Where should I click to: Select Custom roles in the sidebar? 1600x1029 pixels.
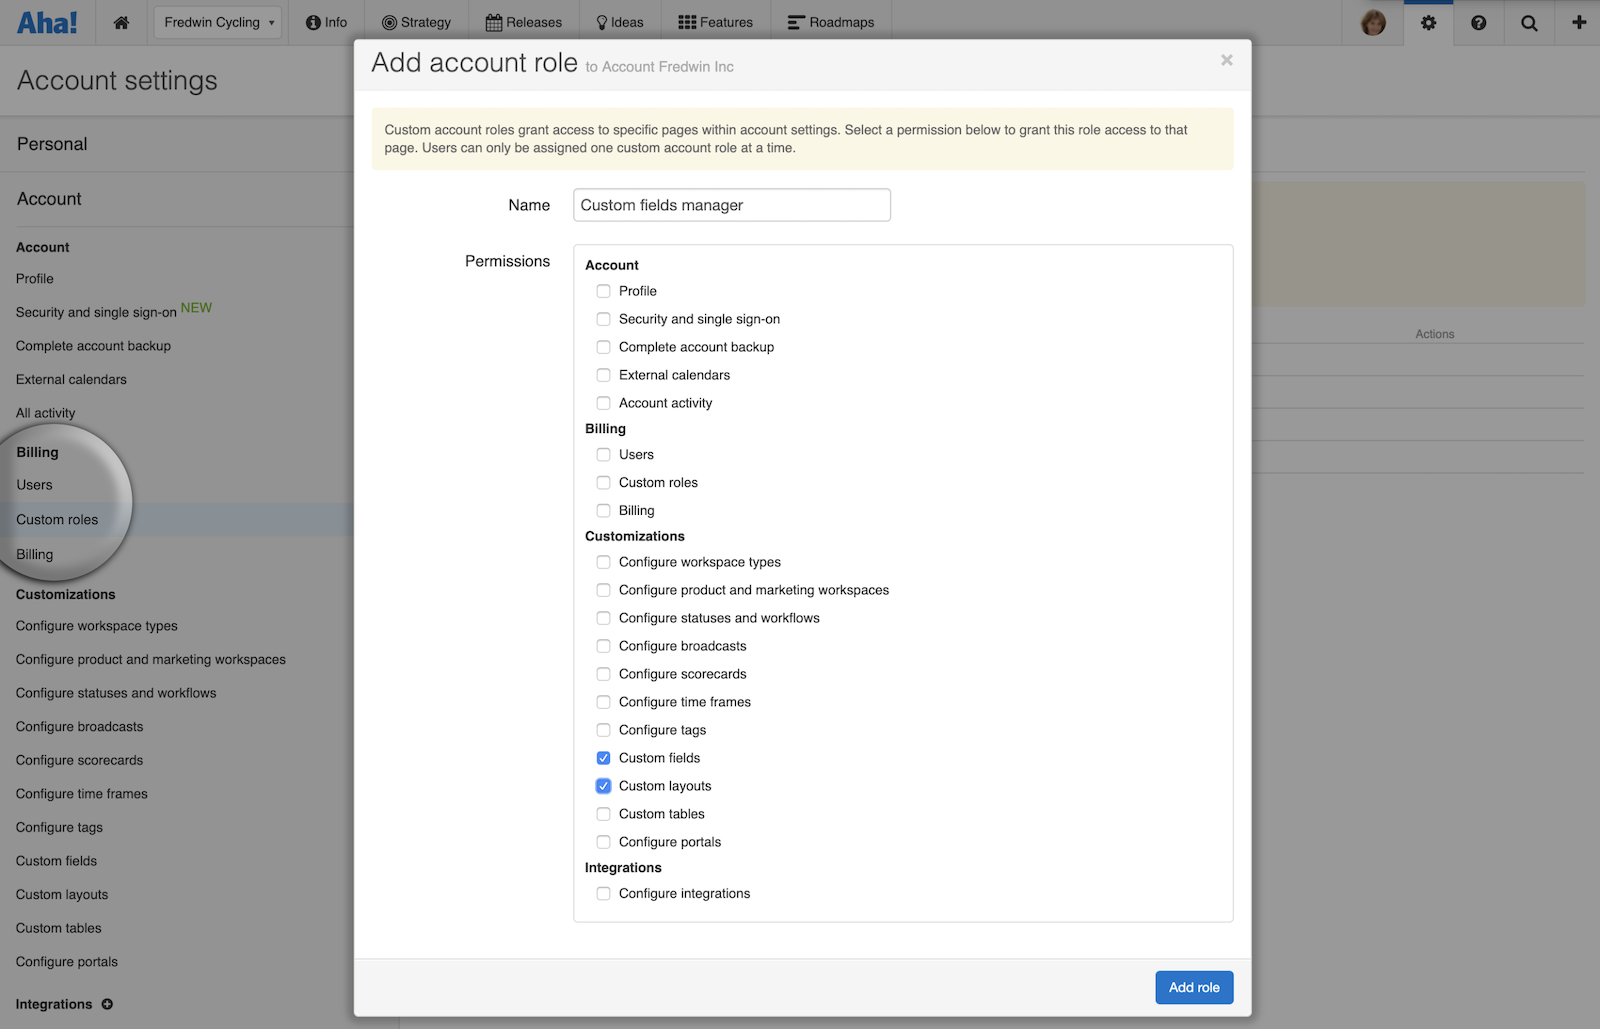click(x=56, y=519)
